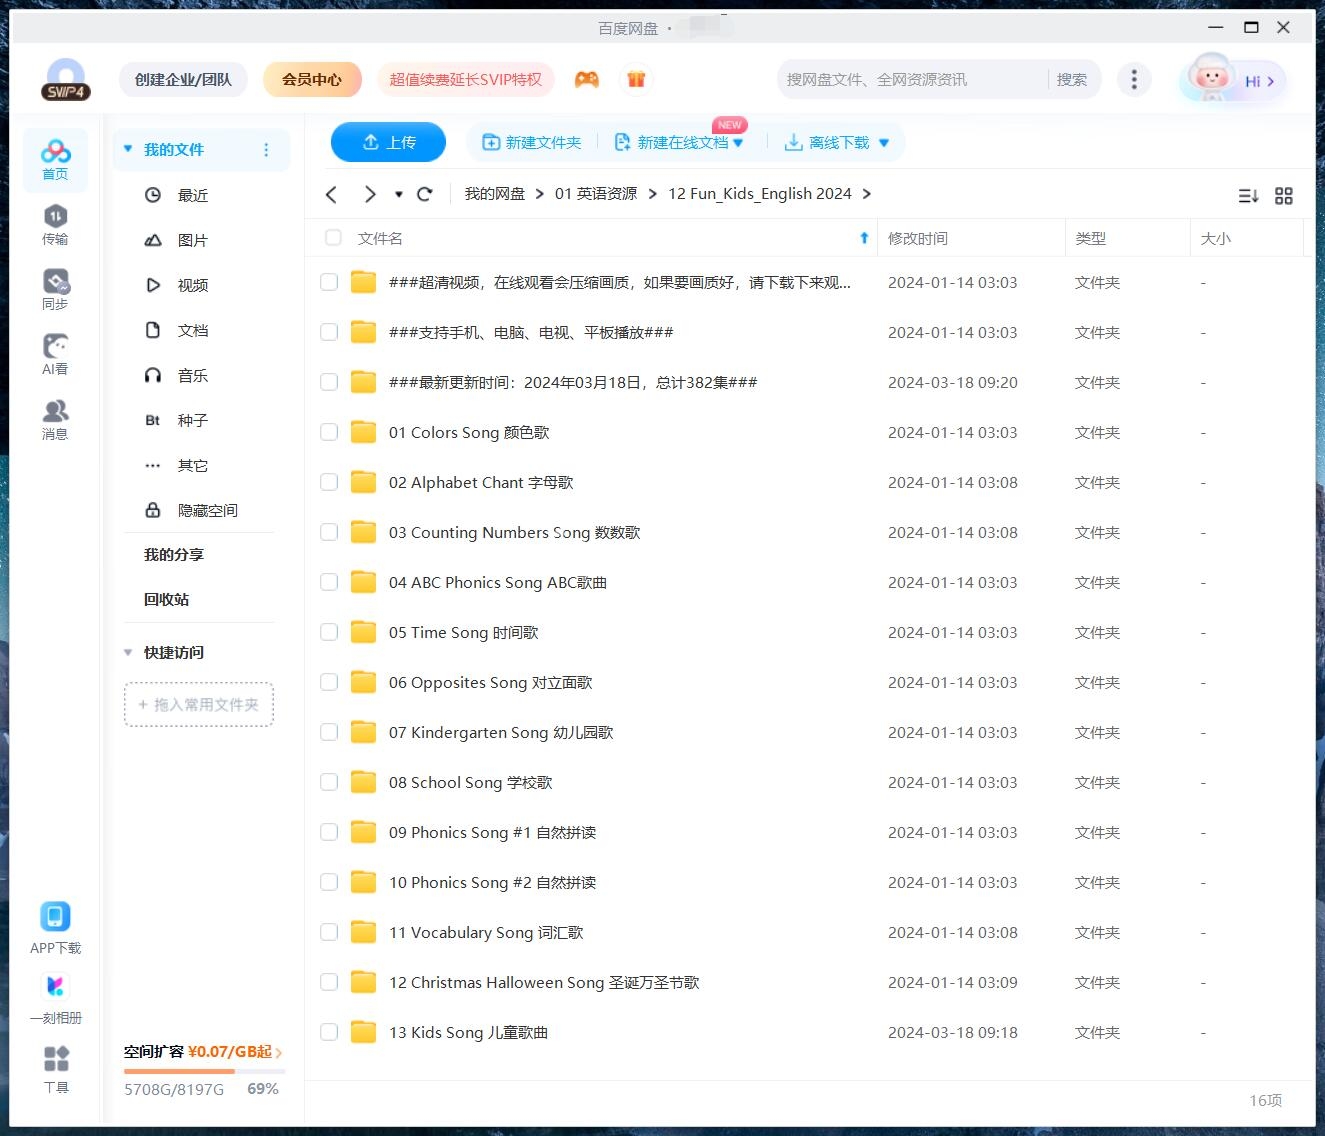Open 会员中心 button
The width and height of the screenshot is (1325, 1136).
pyautogui.click(x=312, y=79)
